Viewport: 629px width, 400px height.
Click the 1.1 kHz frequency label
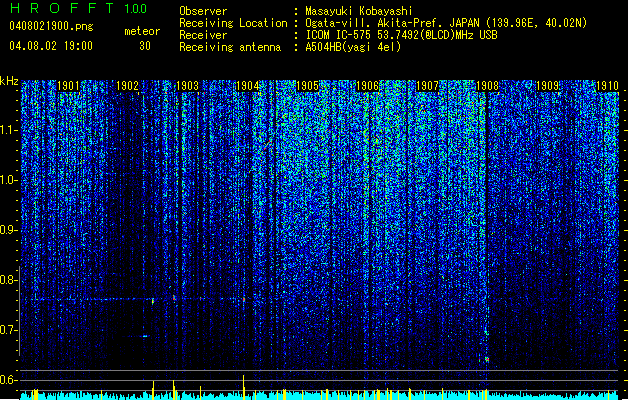tap(9, 130)
